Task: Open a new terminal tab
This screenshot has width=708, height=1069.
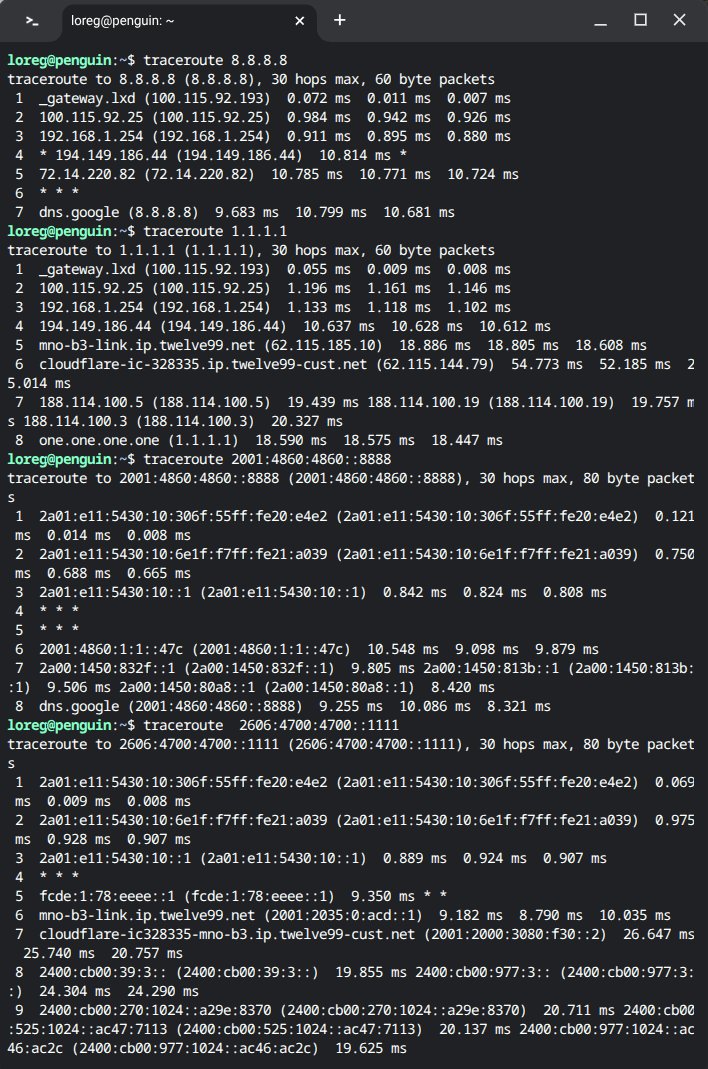Action: [x=340, y=20]
